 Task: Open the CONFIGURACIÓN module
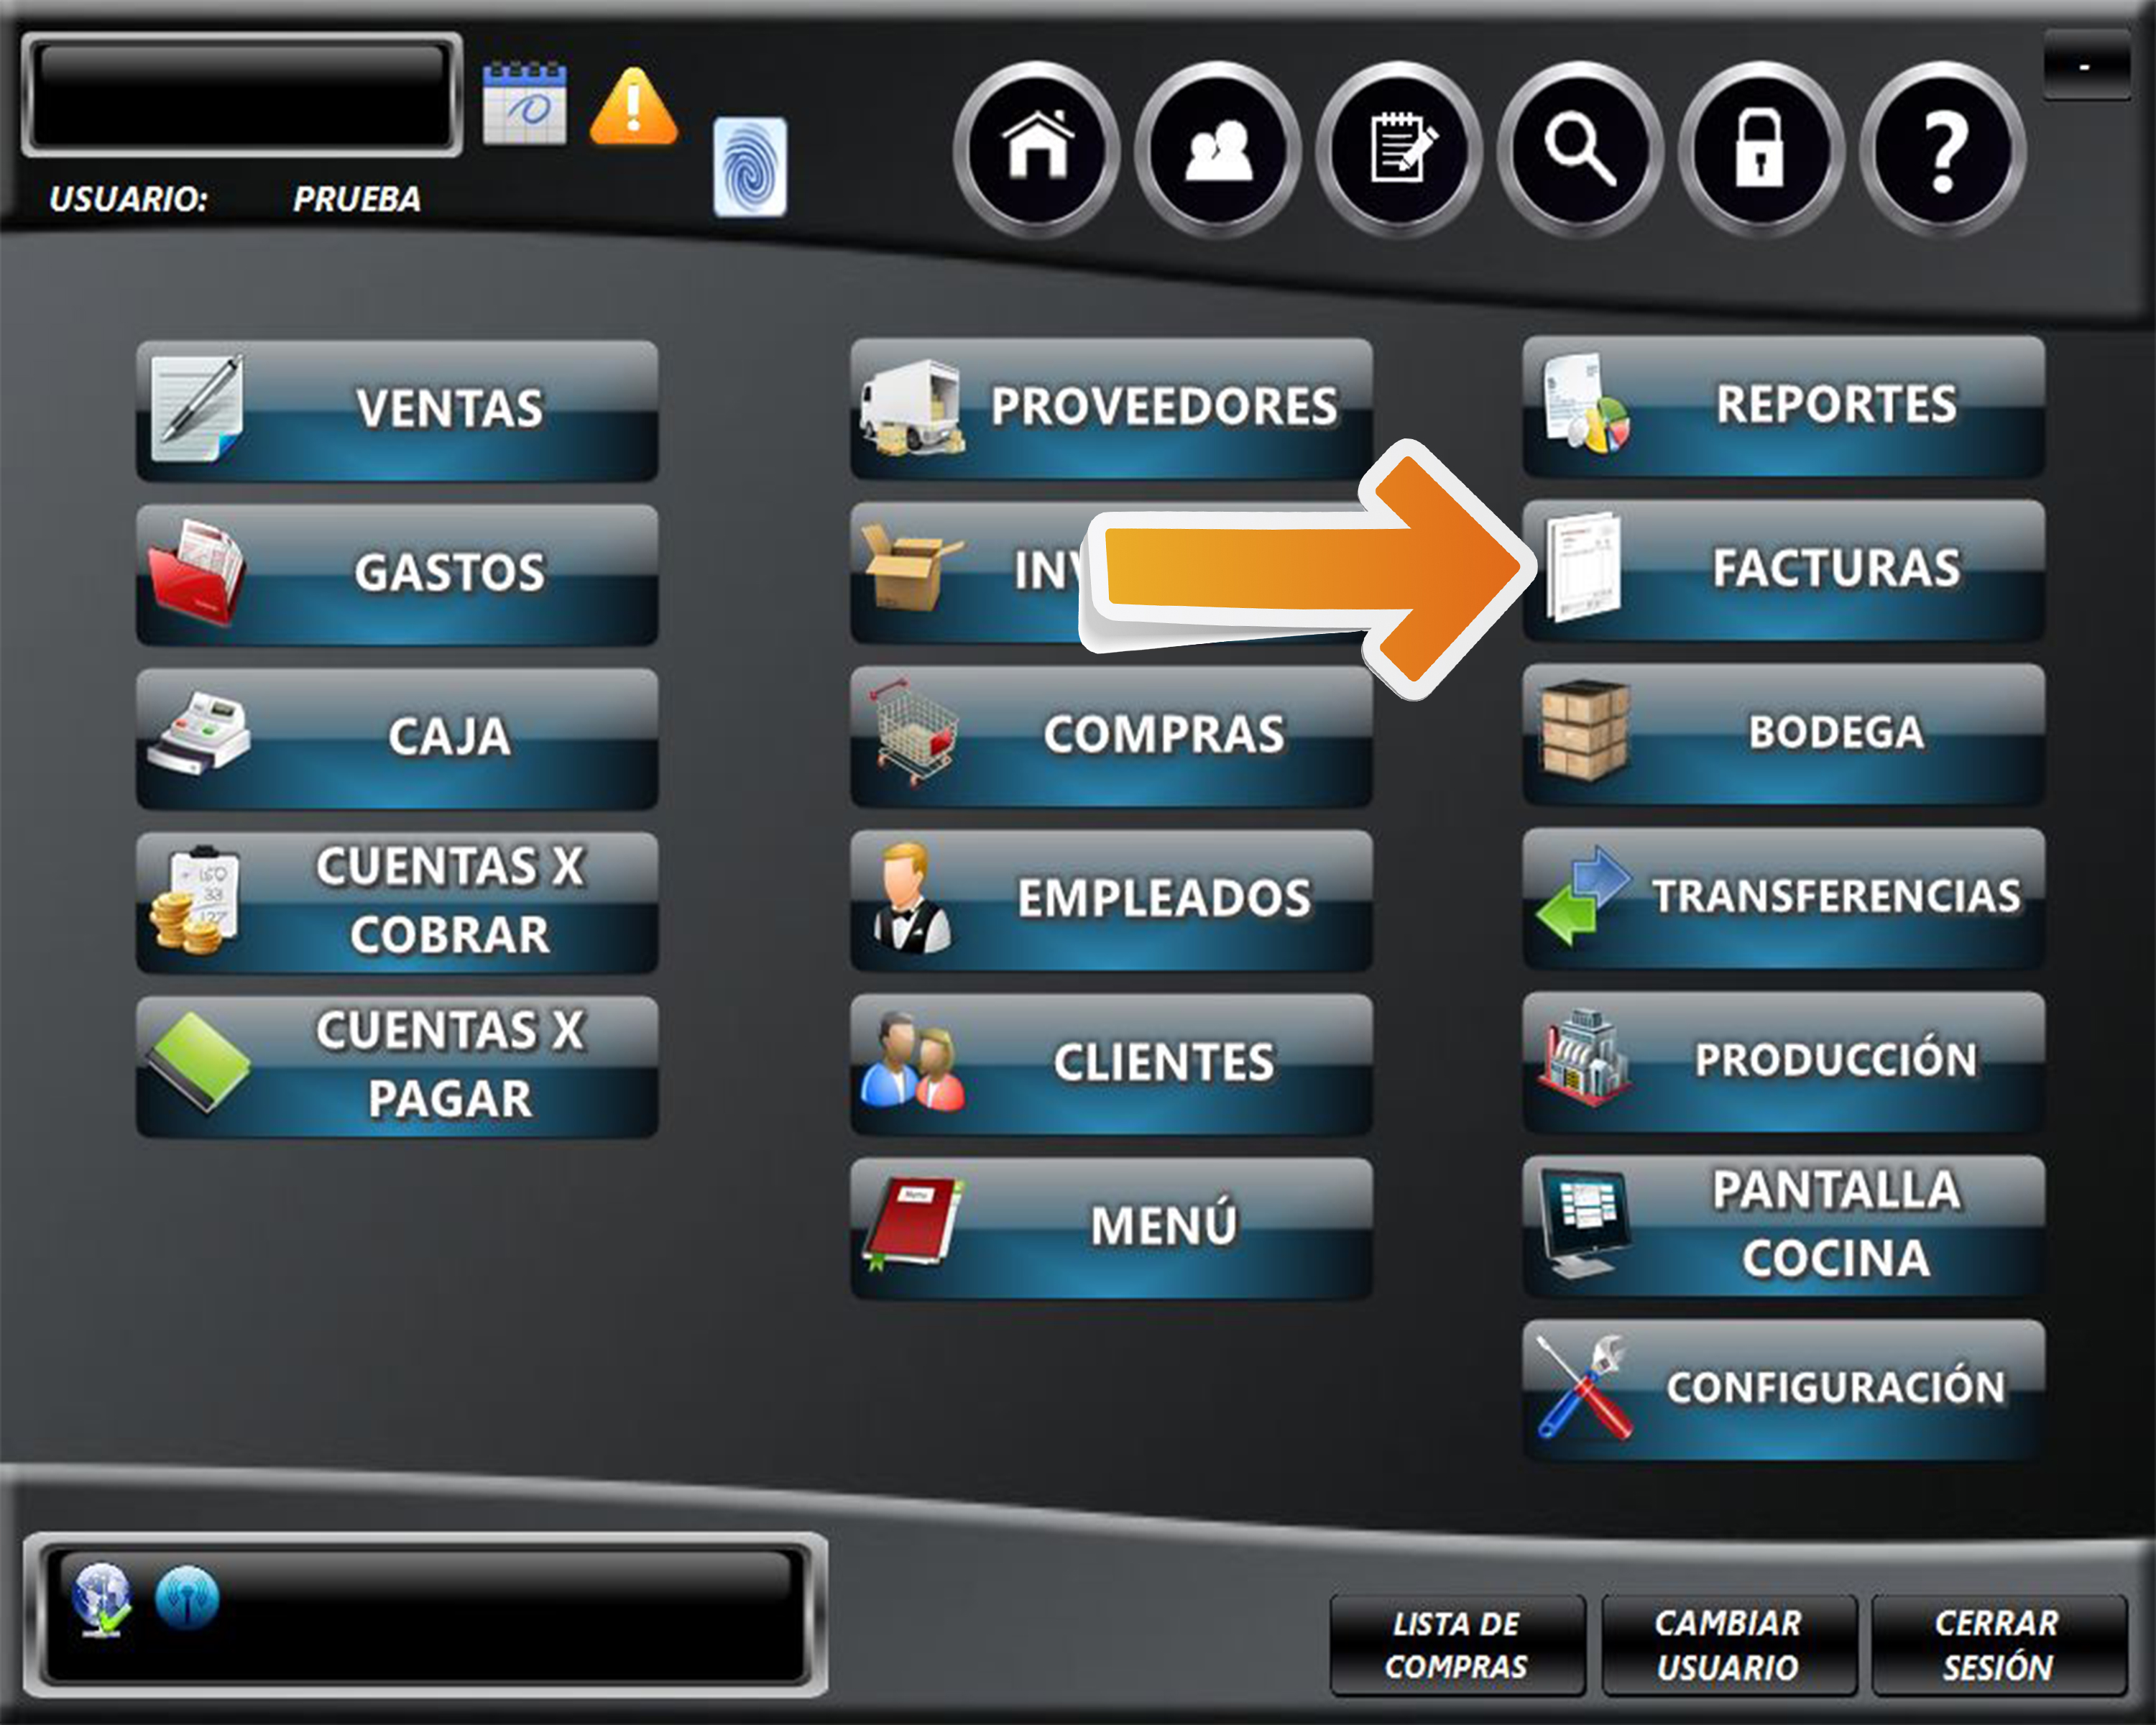tap(1783, 1390)
